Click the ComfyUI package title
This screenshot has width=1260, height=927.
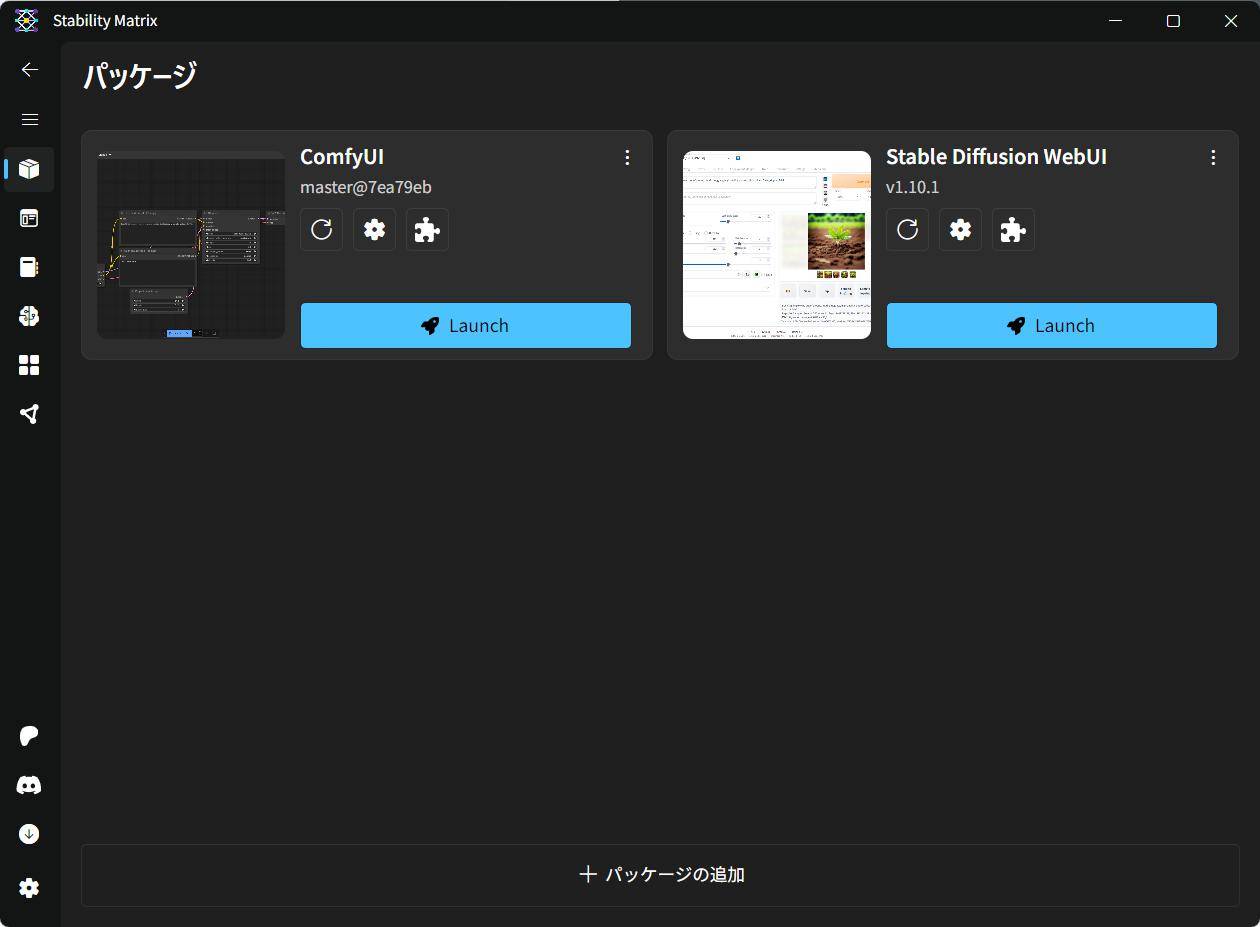click(342, 157)
